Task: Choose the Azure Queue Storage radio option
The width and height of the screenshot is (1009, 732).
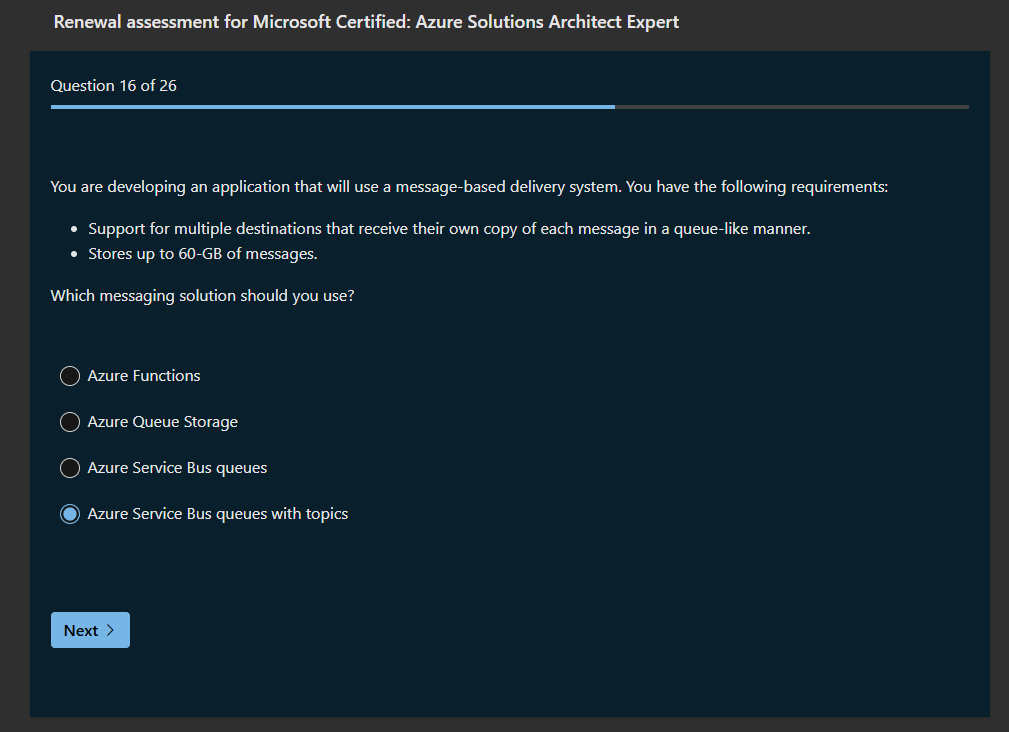Action: point(70,422)
